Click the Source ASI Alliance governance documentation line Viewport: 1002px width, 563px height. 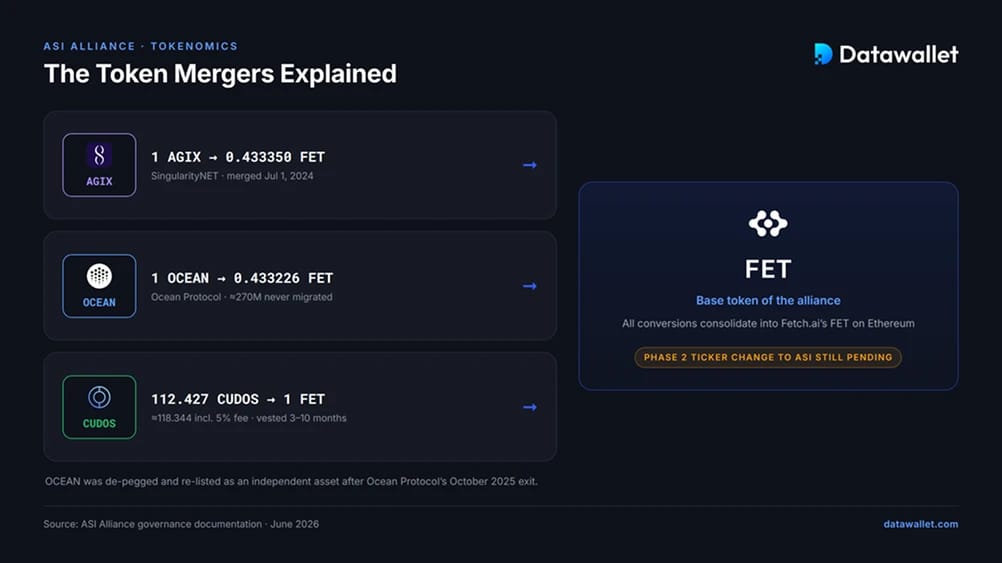(181, 524)
